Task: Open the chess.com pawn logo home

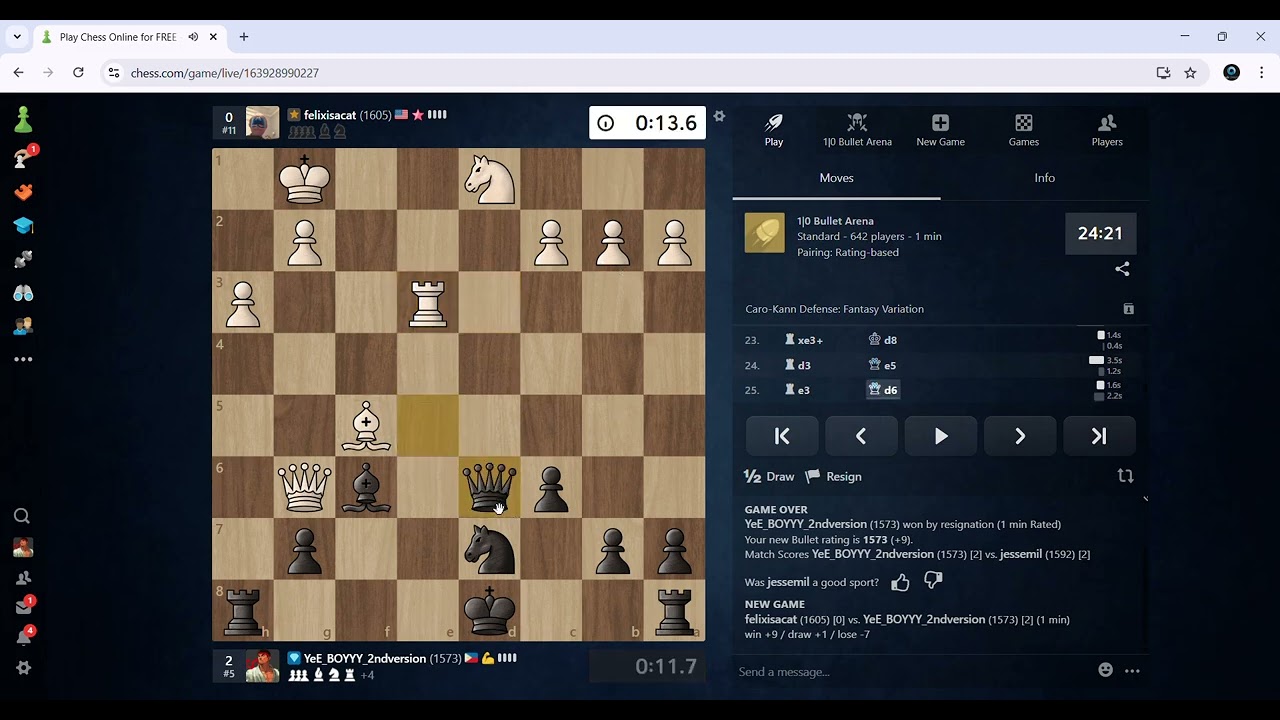Action: (23, 120)
